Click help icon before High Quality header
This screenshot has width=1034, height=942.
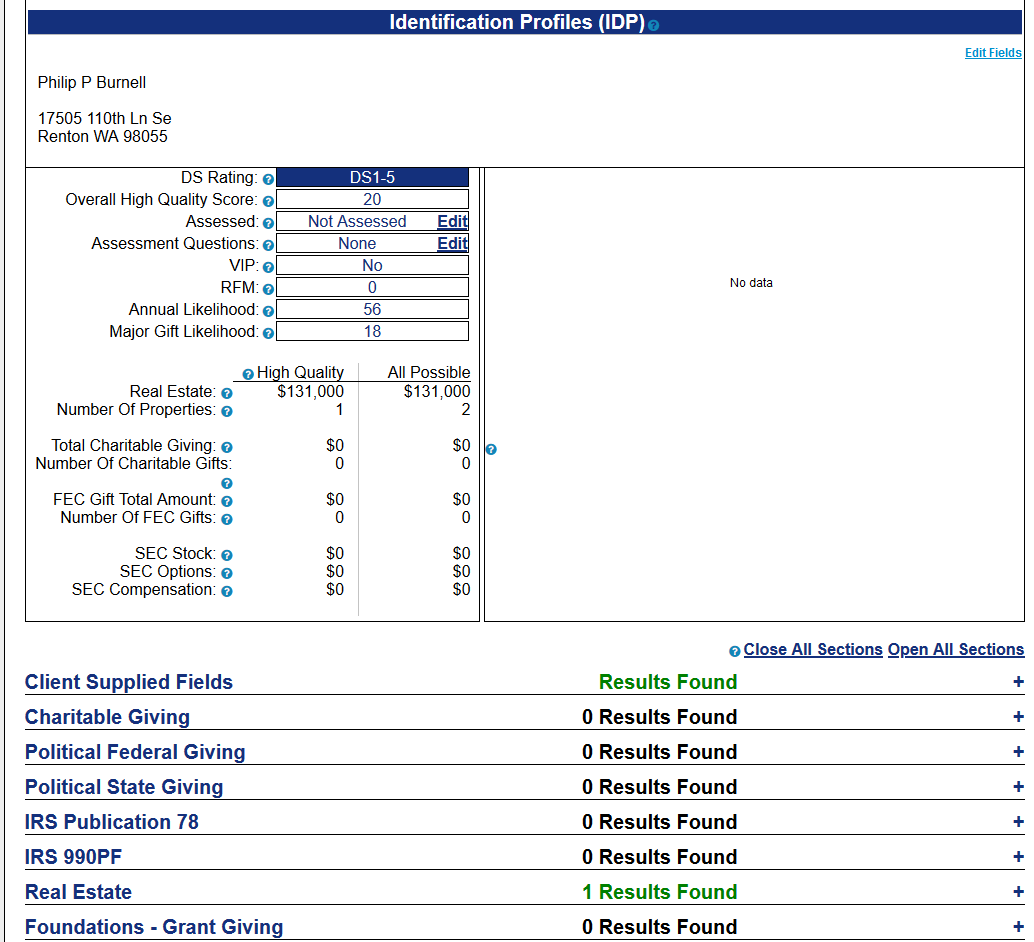click(248, 375)
